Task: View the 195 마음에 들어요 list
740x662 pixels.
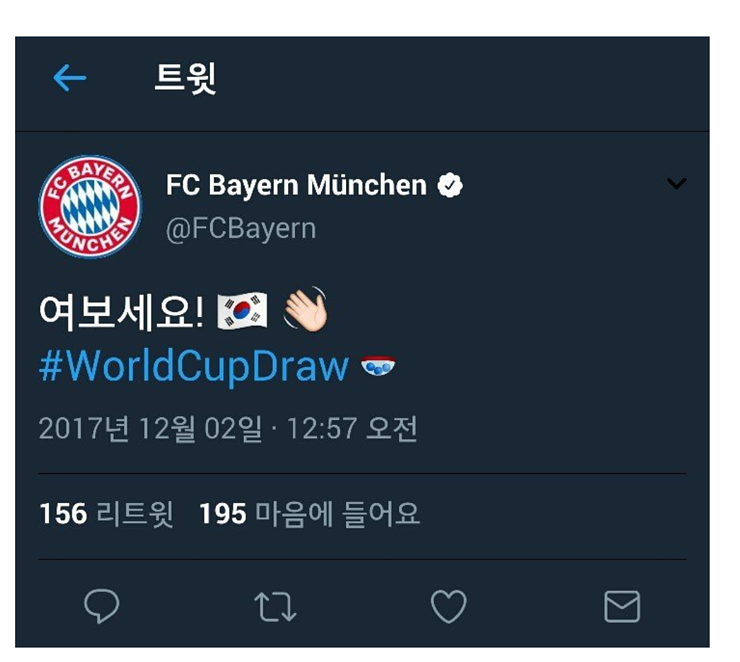Action: coord(310,514)
